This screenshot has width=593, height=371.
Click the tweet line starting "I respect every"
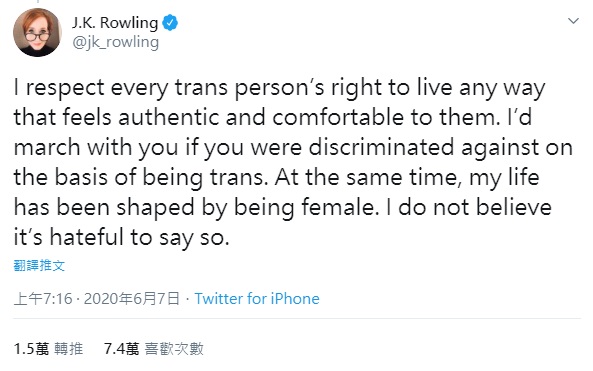279,89
